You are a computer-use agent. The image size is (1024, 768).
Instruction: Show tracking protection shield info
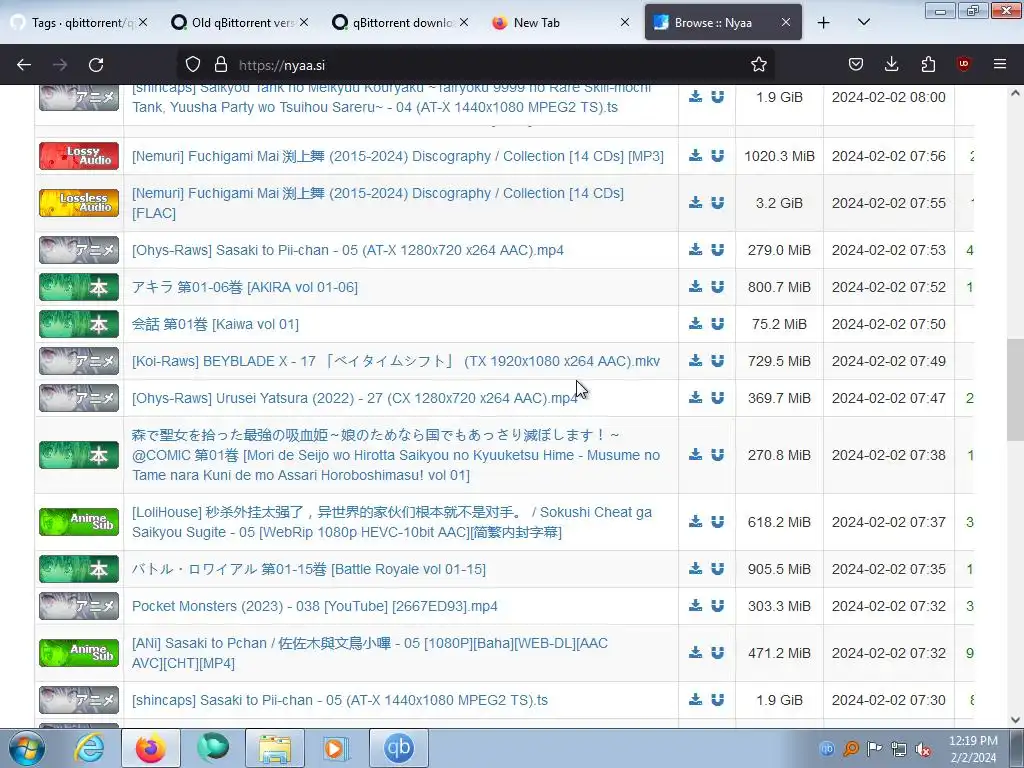(193, 65)
